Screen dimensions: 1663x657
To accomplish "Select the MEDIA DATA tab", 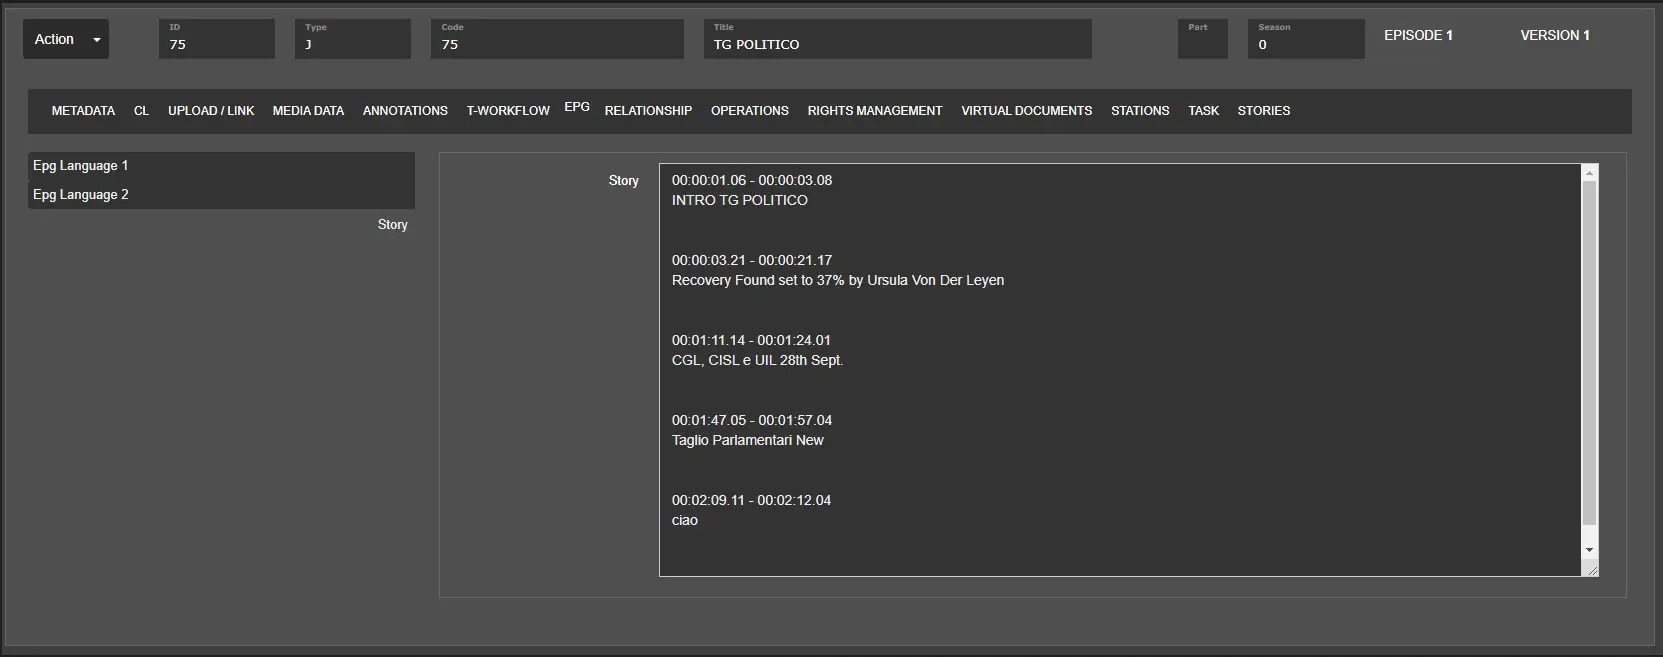I will click(308, 111).
